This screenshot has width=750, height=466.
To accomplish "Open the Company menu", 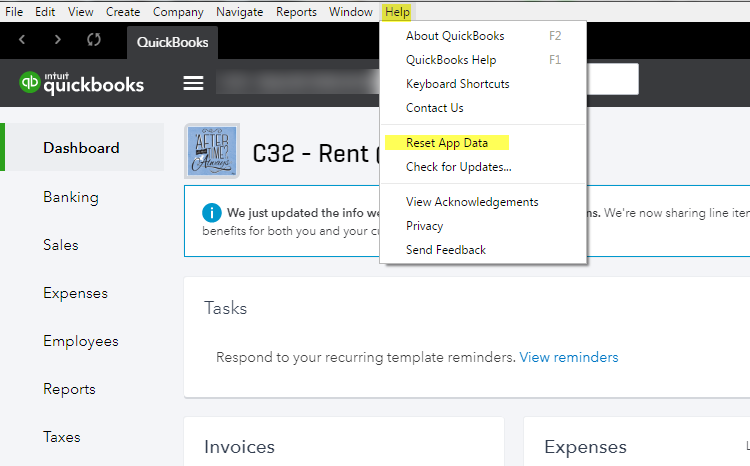I will click(x=178, y=12).
